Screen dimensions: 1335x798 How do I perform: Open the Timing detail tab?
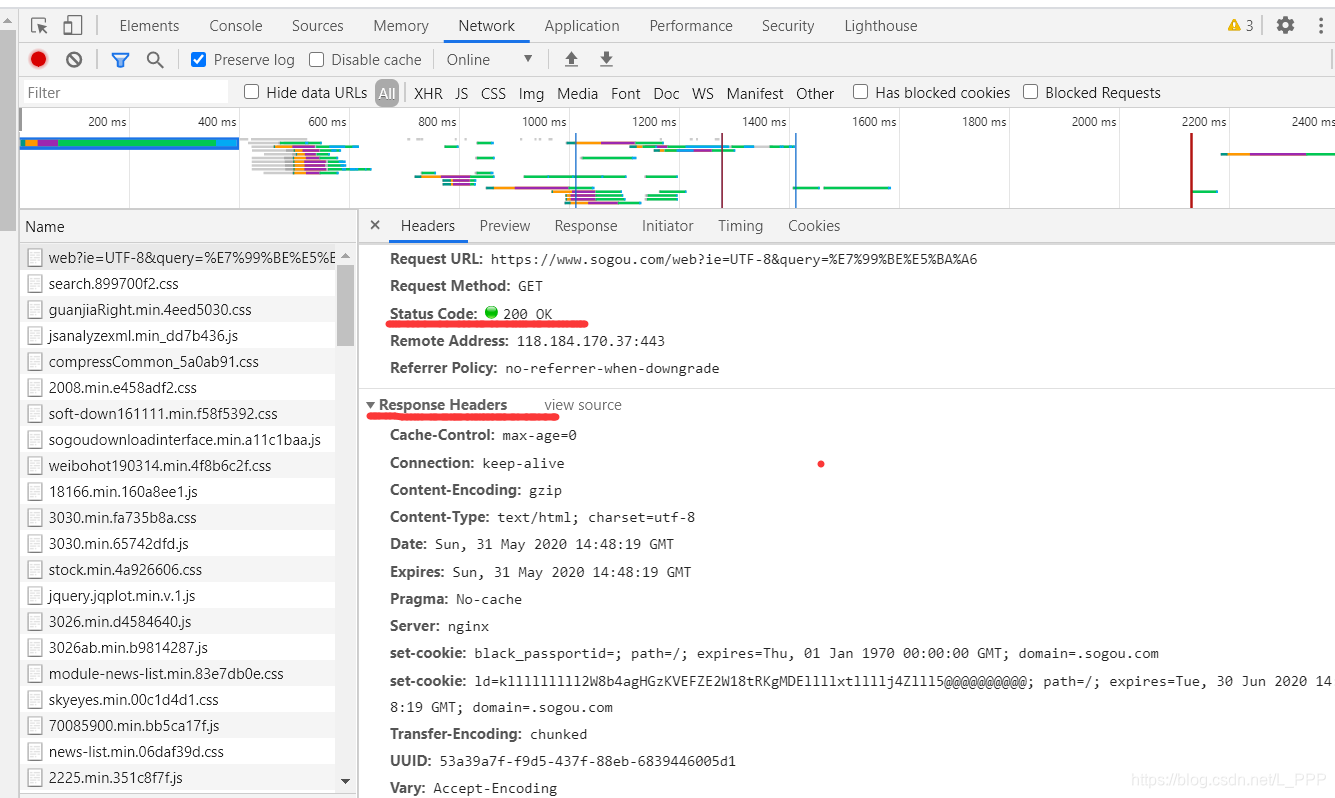740,226
